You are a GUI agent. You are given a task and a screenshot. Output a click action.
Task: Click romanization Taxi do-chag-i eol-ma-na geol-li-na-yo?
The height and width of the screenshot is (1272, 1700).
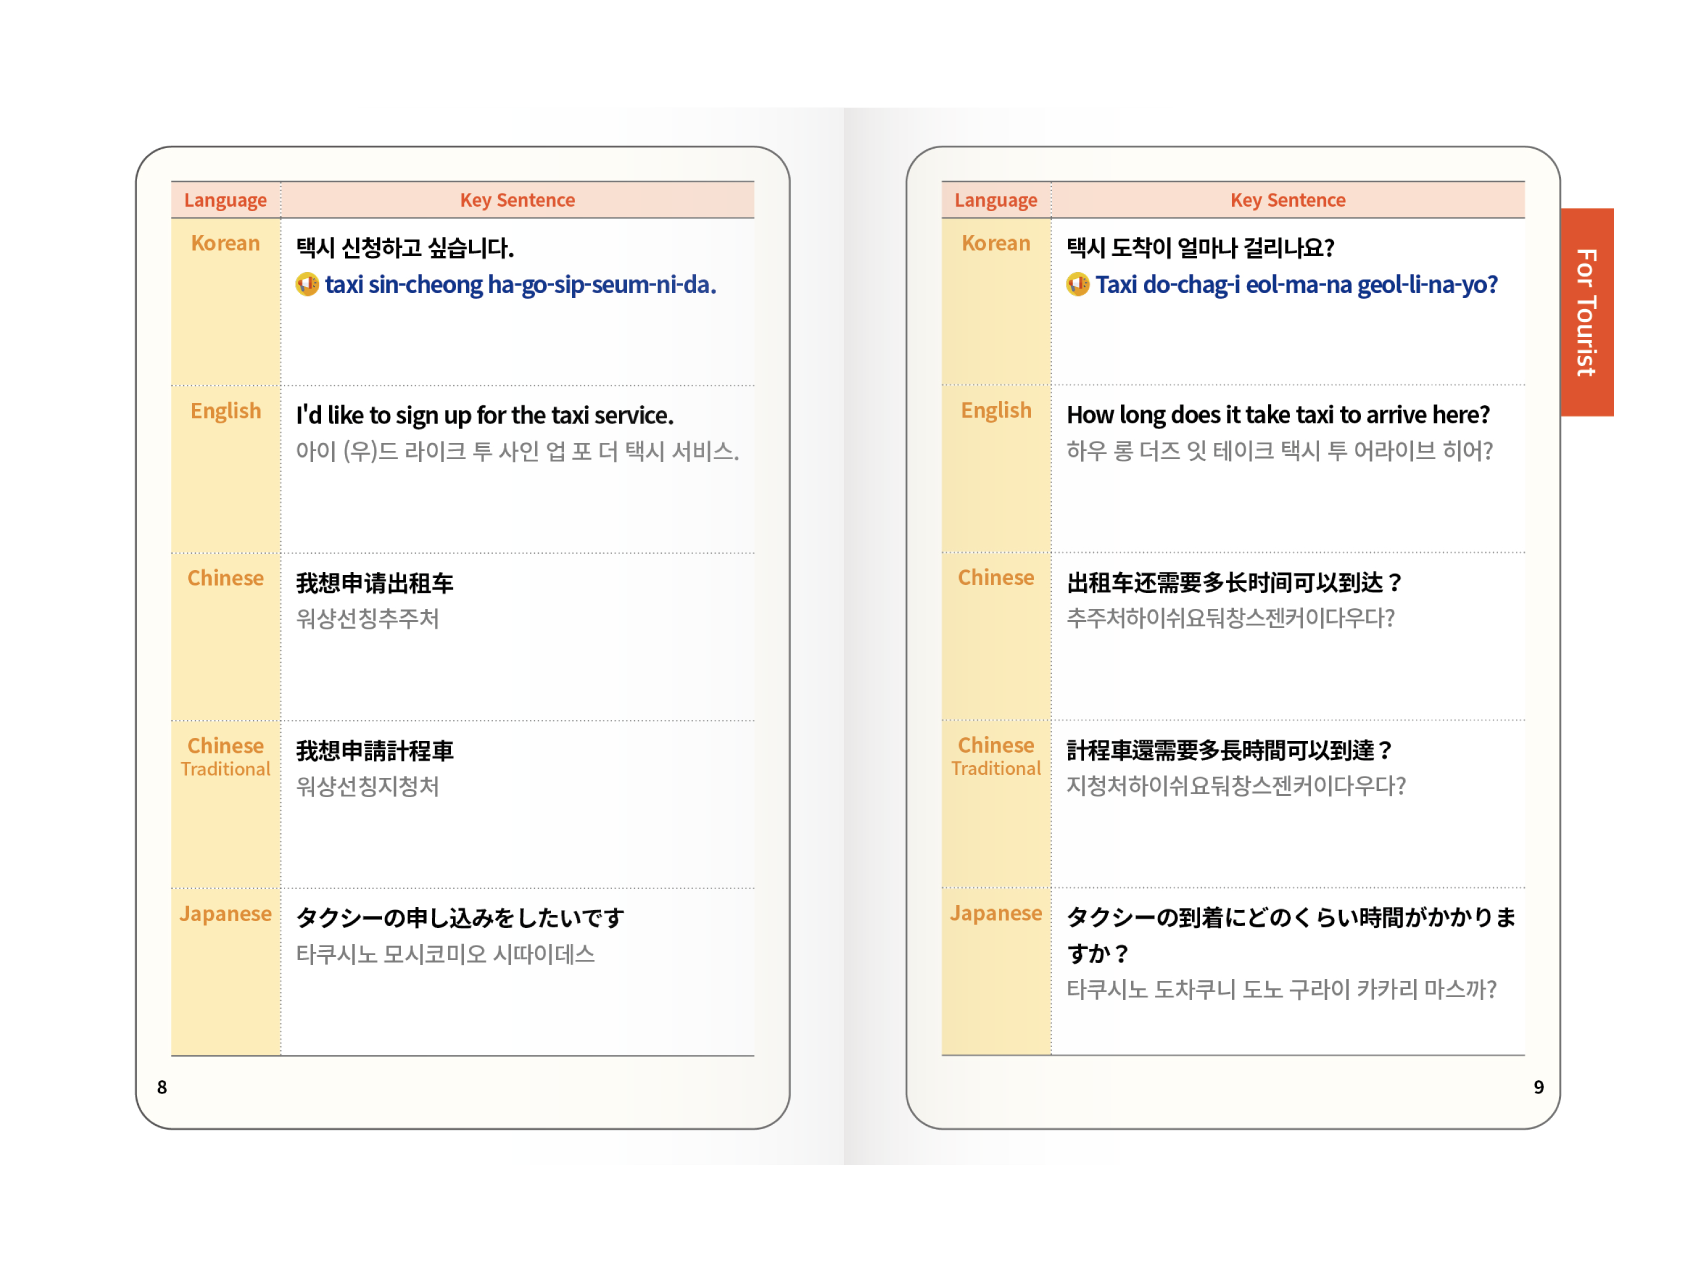[x=1296, y=285]
